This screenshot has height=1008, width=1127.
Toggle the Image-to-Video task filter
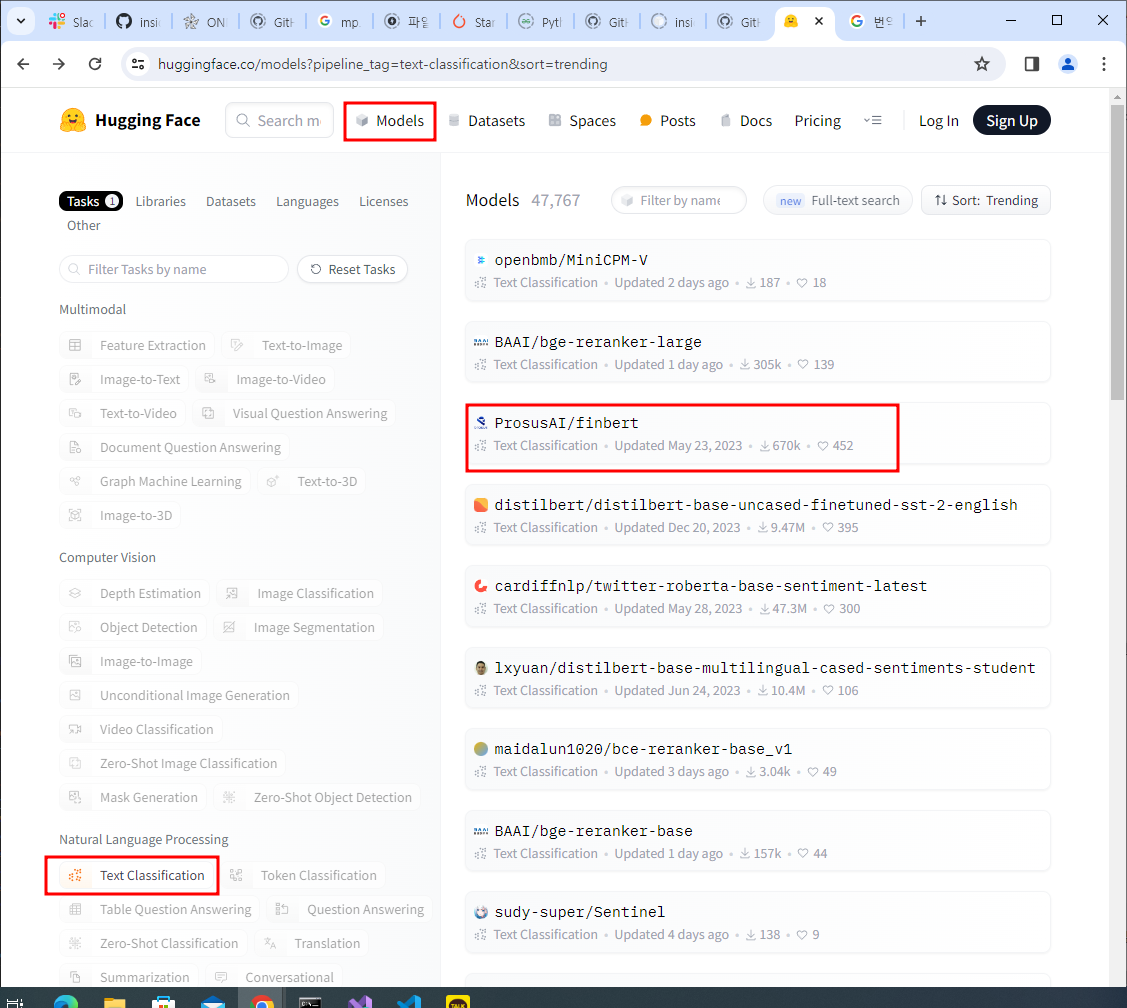pos(265,380)
